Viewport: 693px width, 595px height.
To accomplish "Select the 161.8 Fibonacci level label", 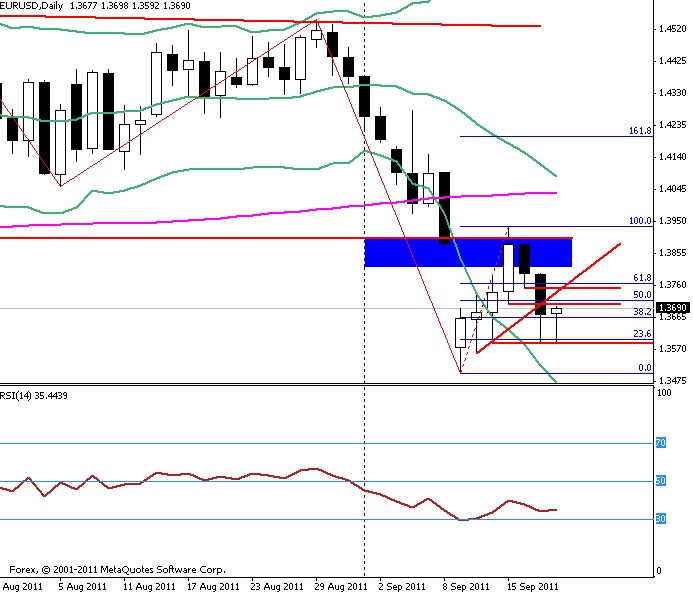I will click(640, 130).
